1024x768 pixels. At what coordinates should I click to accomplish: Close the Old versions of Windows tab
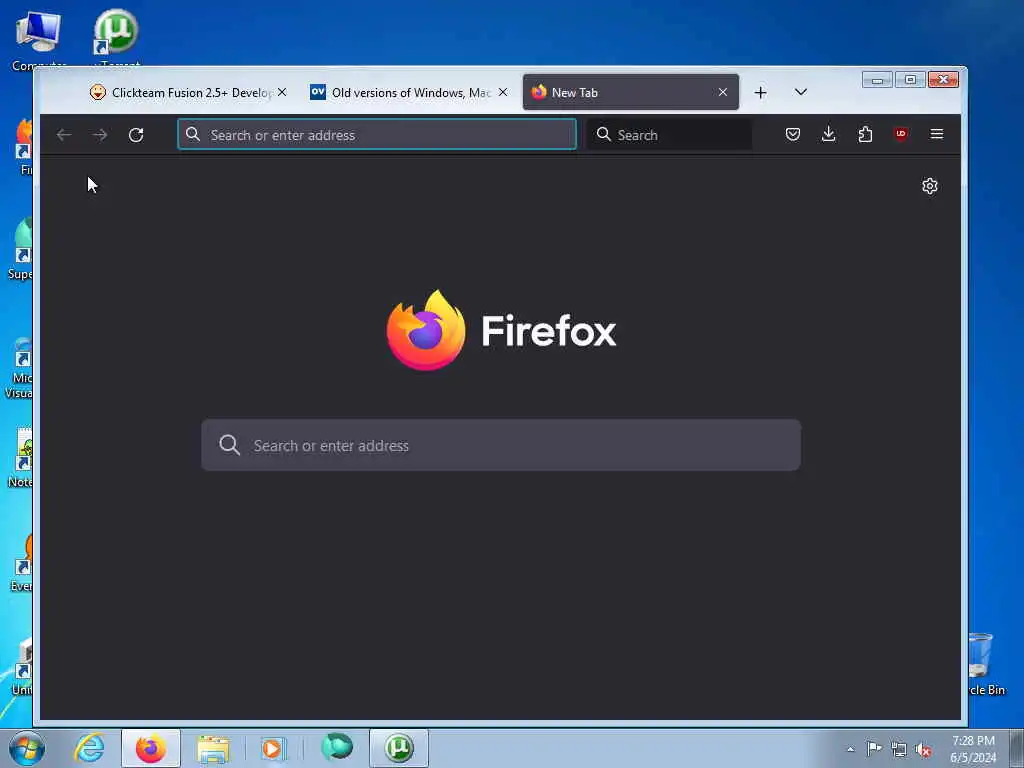tap(503, 93)
